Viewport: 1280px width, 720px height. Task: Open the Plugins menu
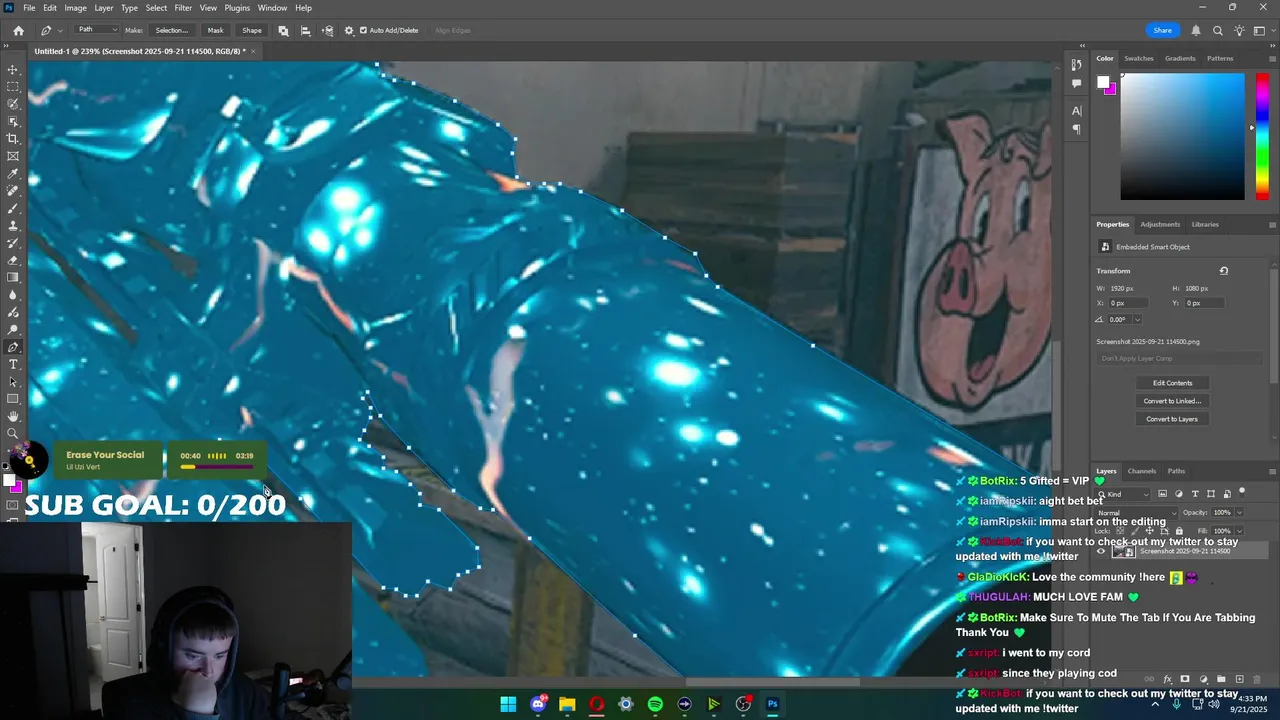[x=237, y=8]
